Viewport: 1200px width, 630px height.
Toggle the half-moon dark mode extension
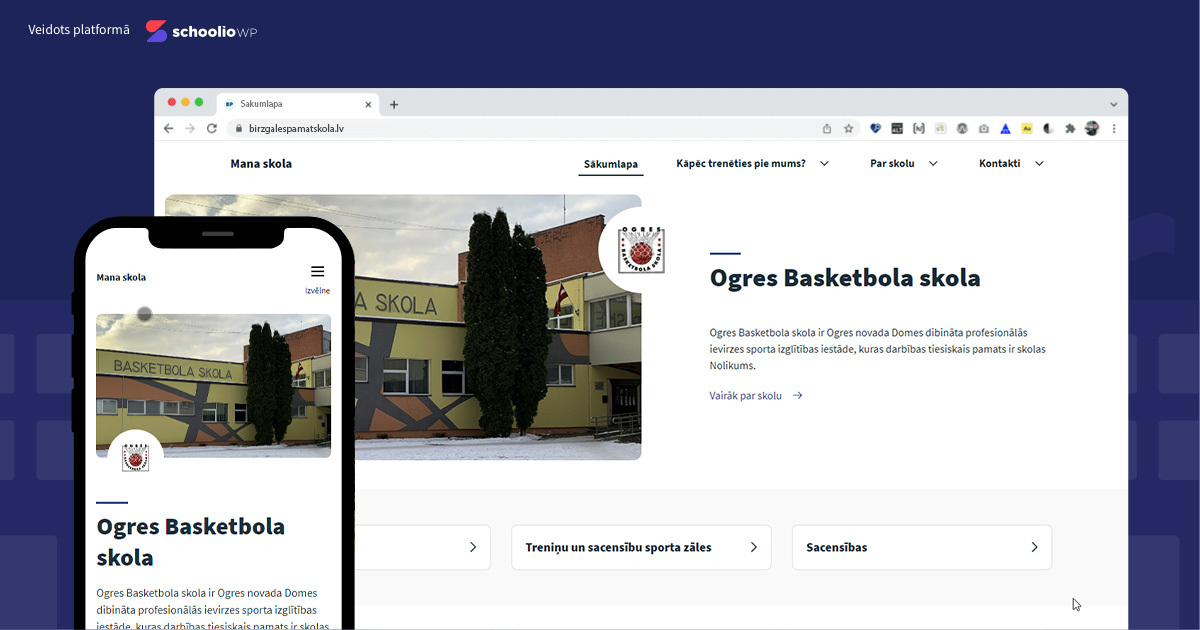click(x=1049, y=128)
